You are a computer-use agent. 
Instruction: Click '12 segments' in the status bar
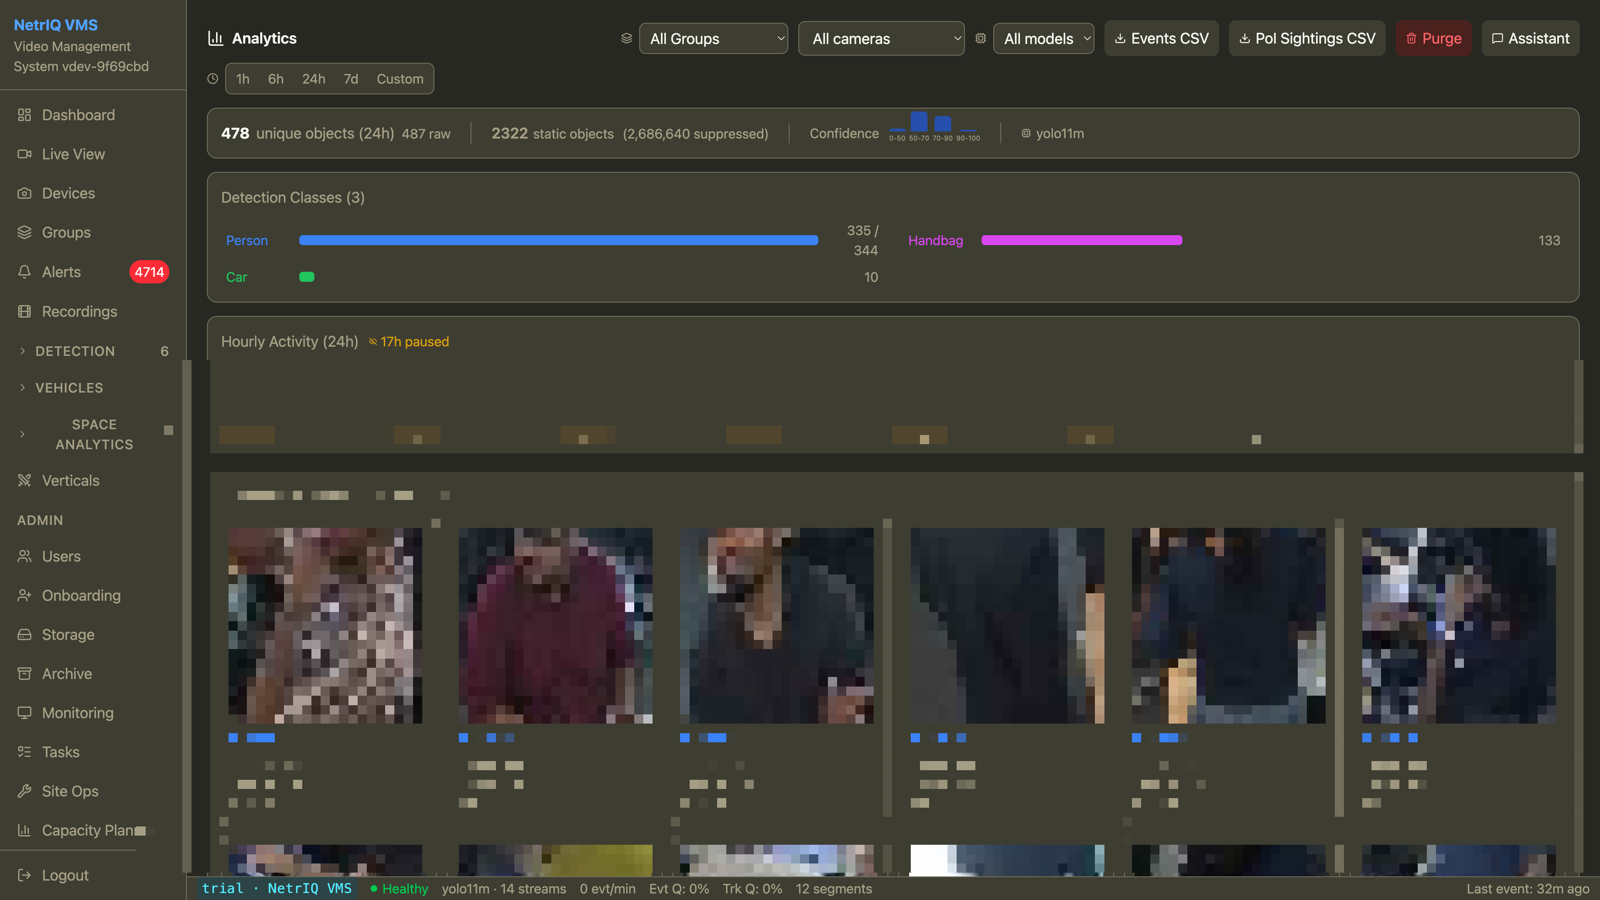(834, 889)
